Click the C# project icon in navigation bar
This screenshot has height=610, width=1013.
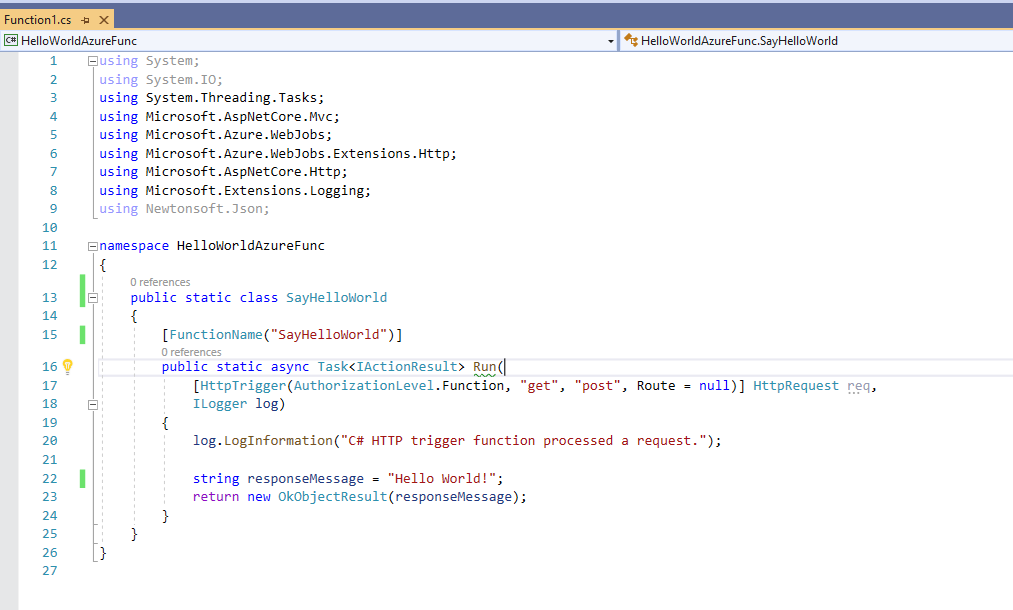tap(11, 41)
